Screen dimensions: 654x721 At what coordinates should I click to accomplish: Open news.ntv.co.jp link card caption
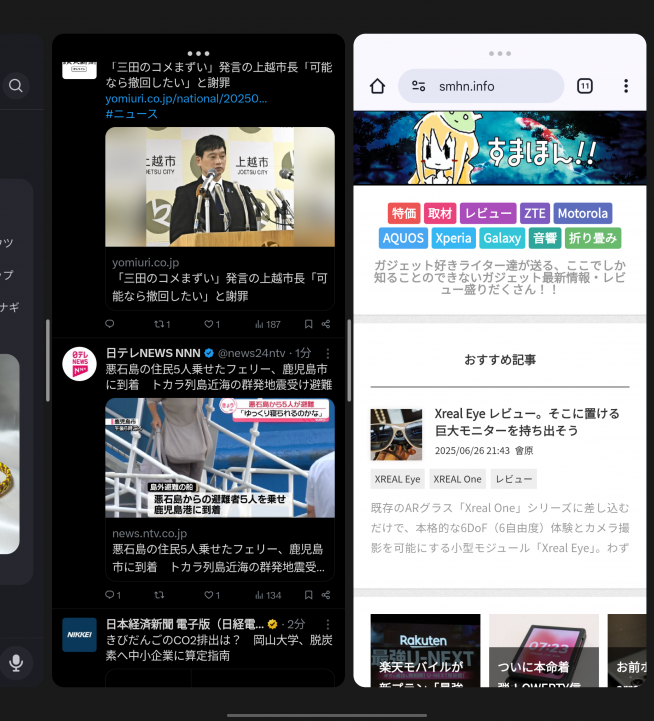point(220,549)
